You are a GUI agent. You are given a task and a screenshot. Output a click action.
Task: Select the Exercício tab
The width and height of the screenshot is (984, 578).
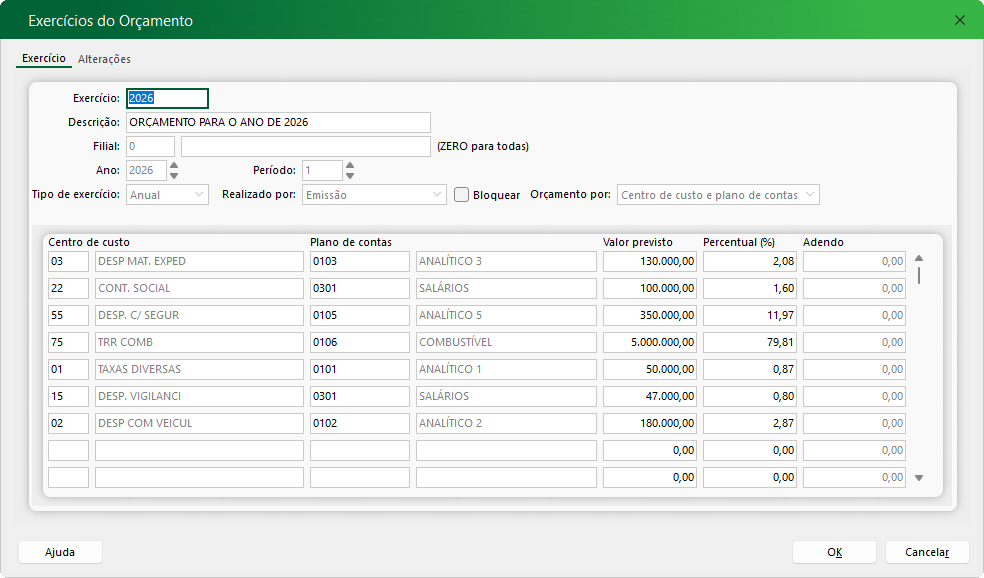44,59
